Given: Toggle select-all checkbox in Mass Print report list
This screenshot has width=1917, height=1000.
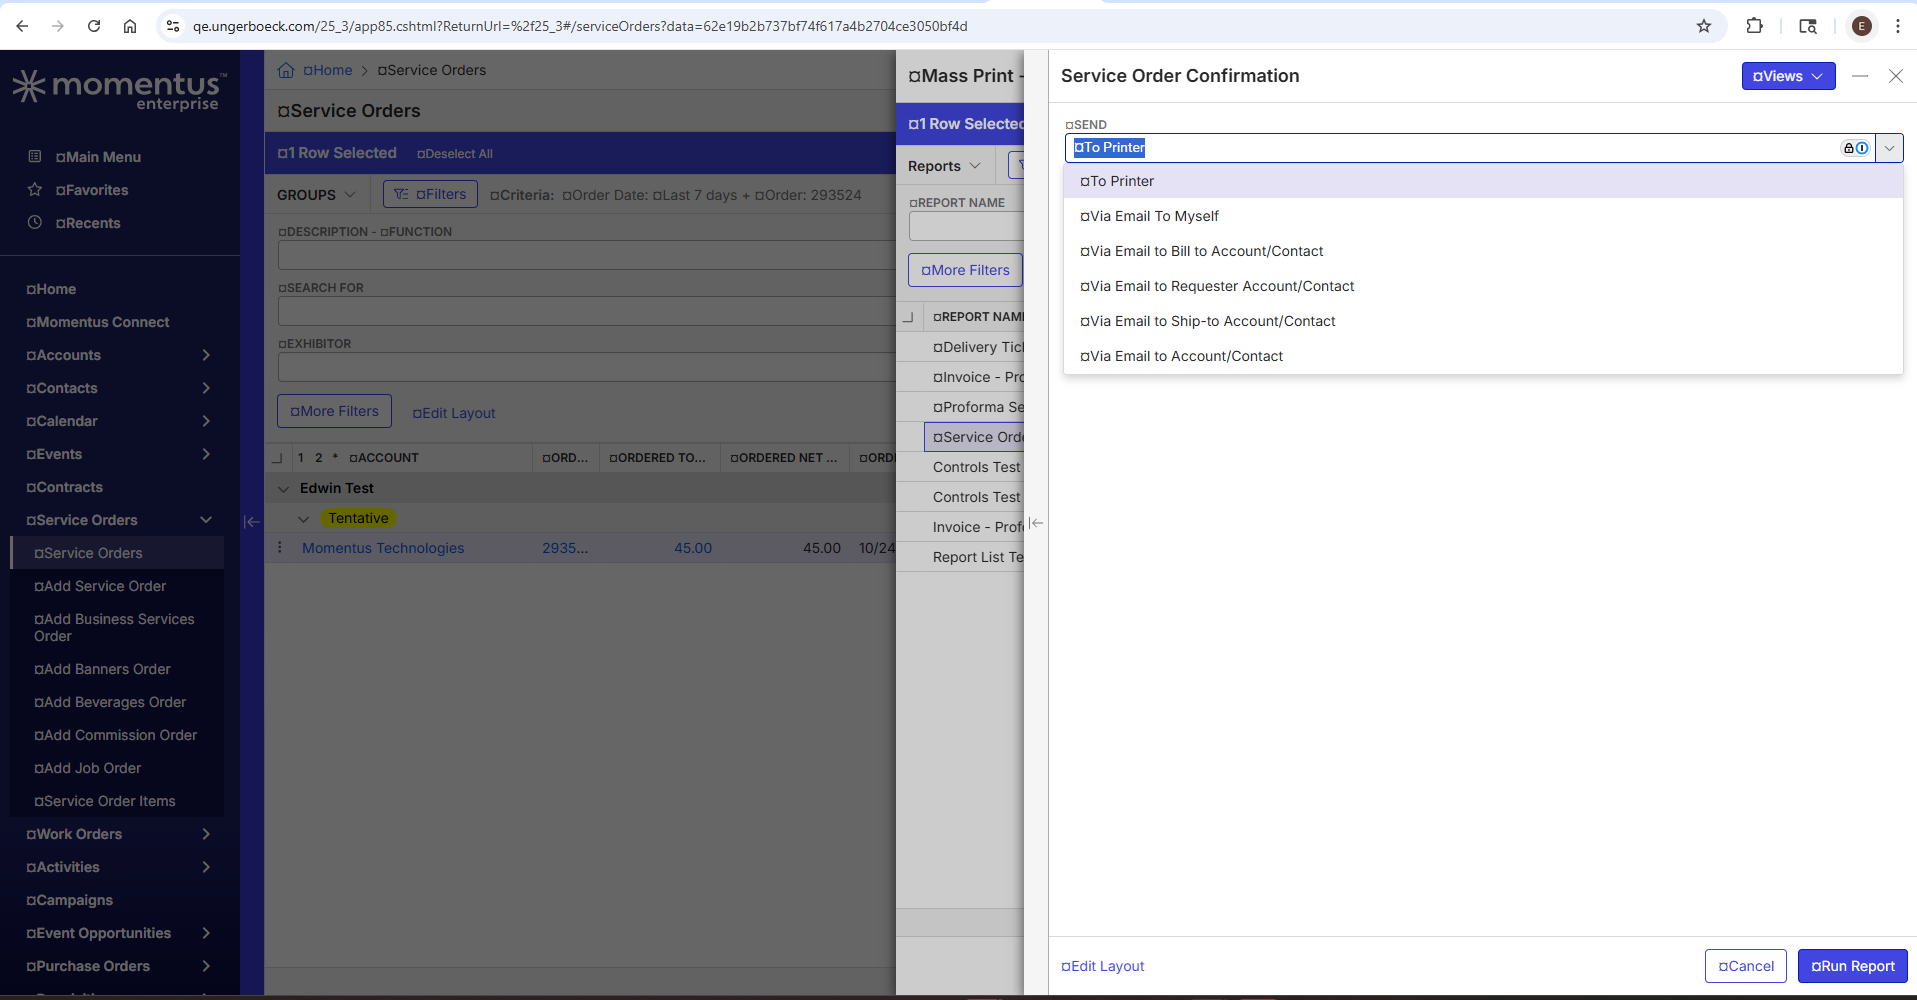Looking at the screenshot, I should pos(908,317).
